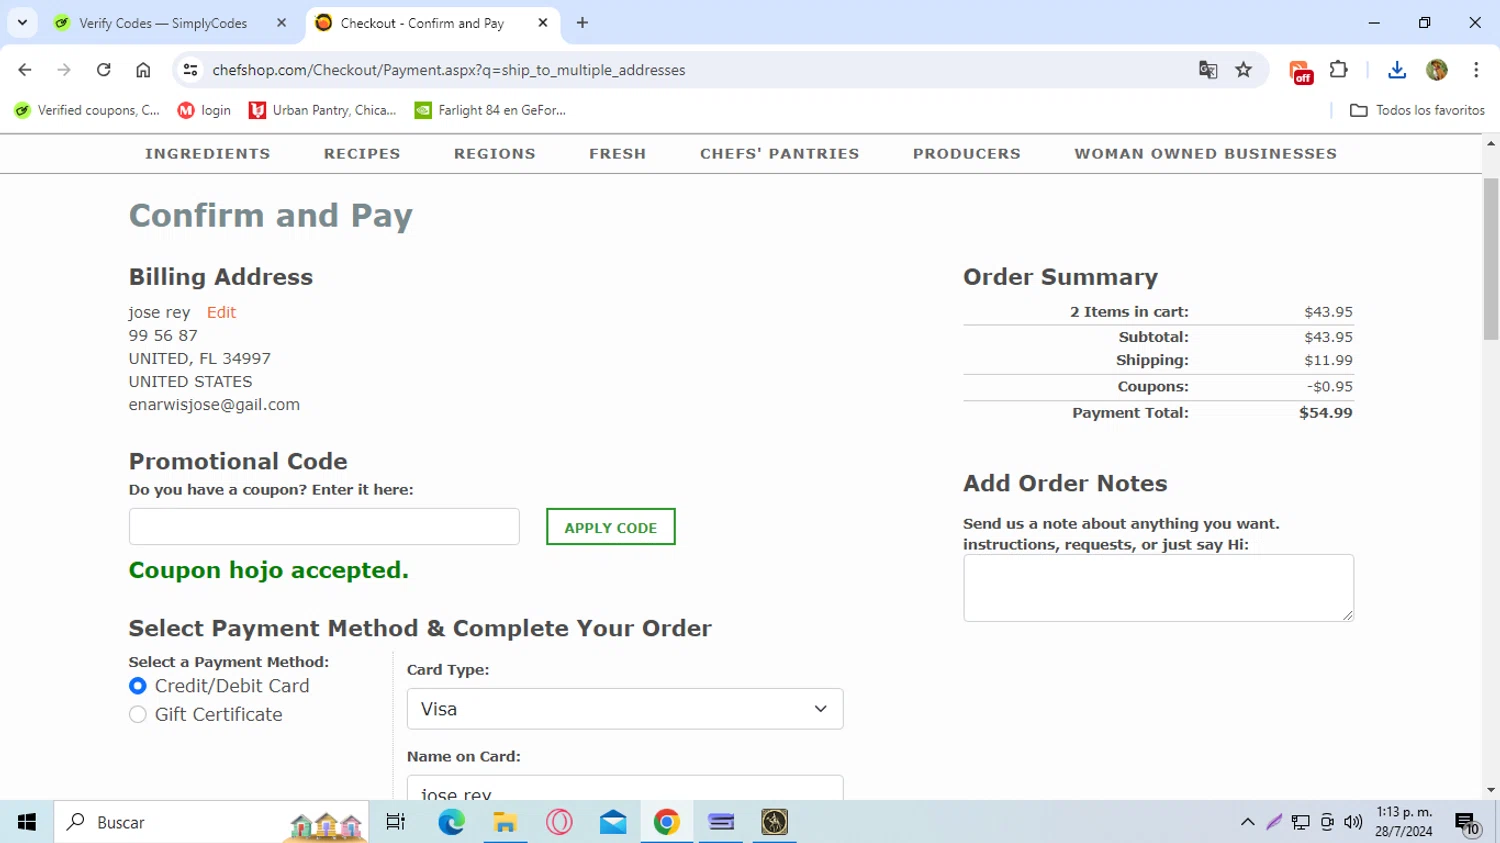Open Chrome three-dot menu
Screen dimensions: 1500x843
click(x=1476, y=70)
